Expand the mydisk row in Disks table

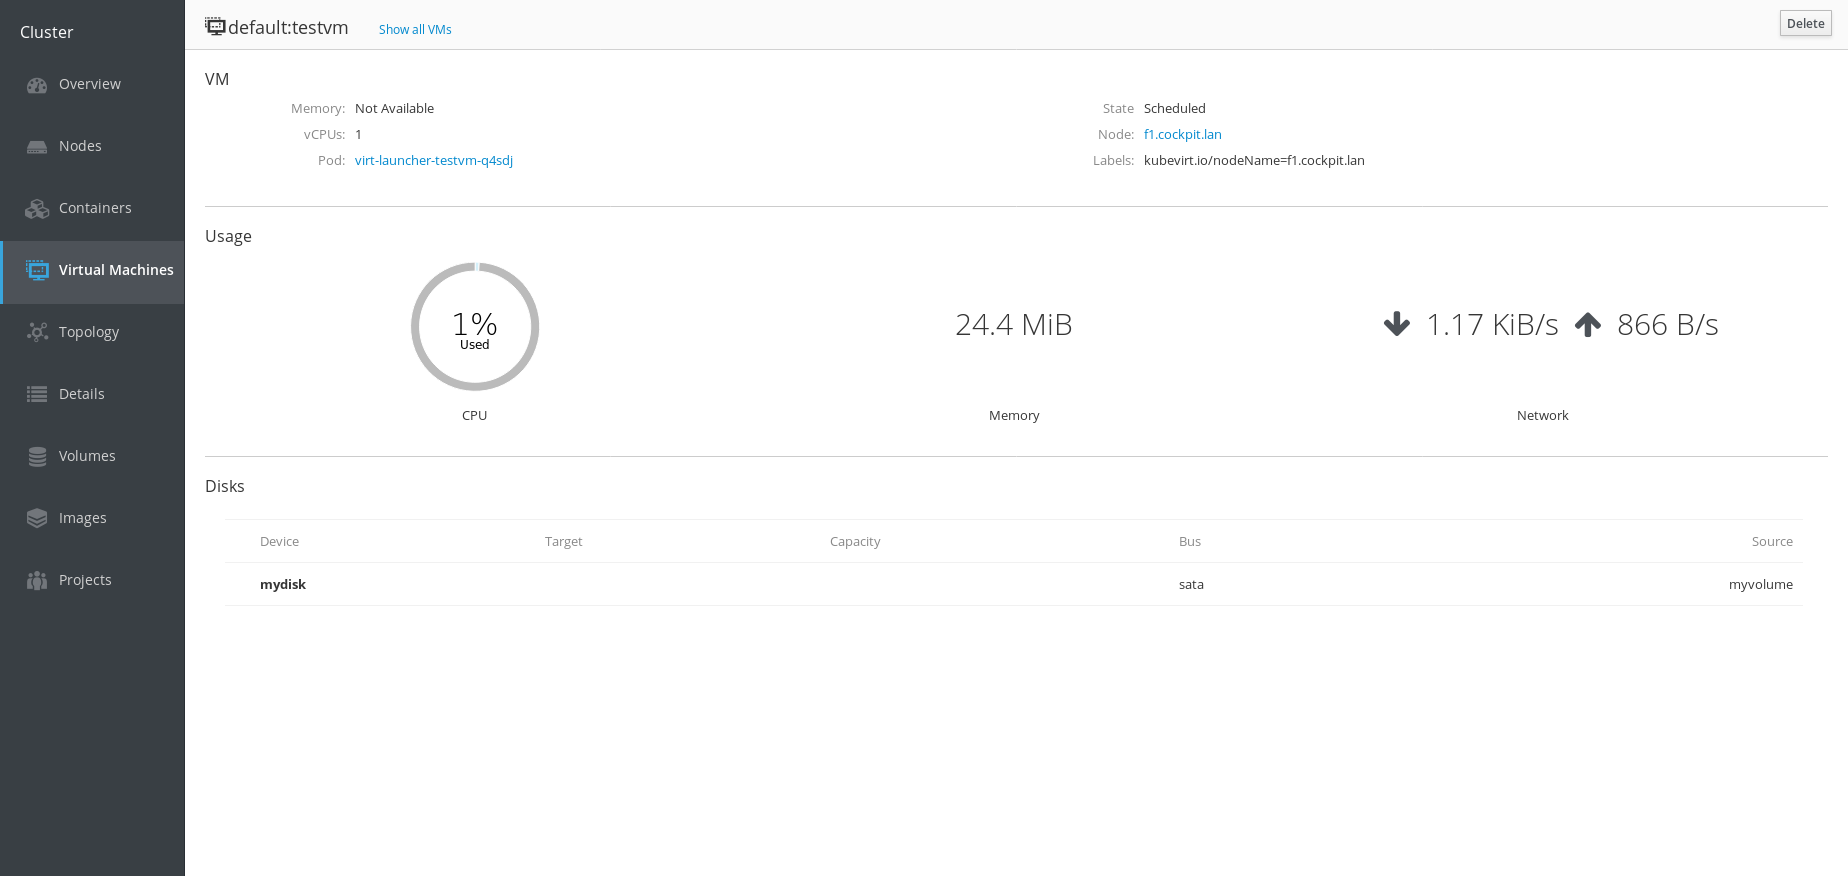pyautogui.click(x=283, y=585)
